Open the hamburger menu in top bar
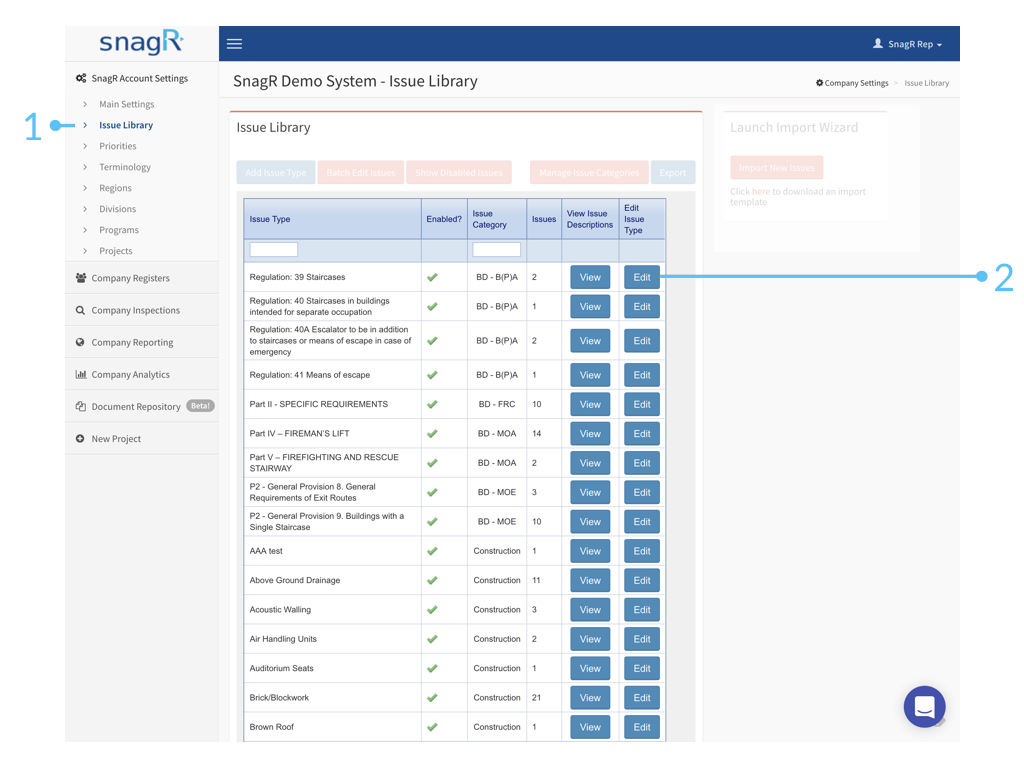Screen dimensions: 1024x768 (x=234, y=44)
